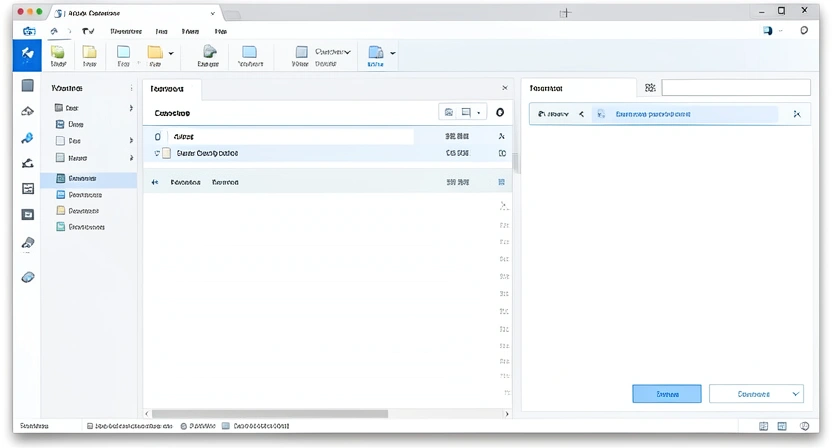Click the bold circle icon in center header

(500, 113)
